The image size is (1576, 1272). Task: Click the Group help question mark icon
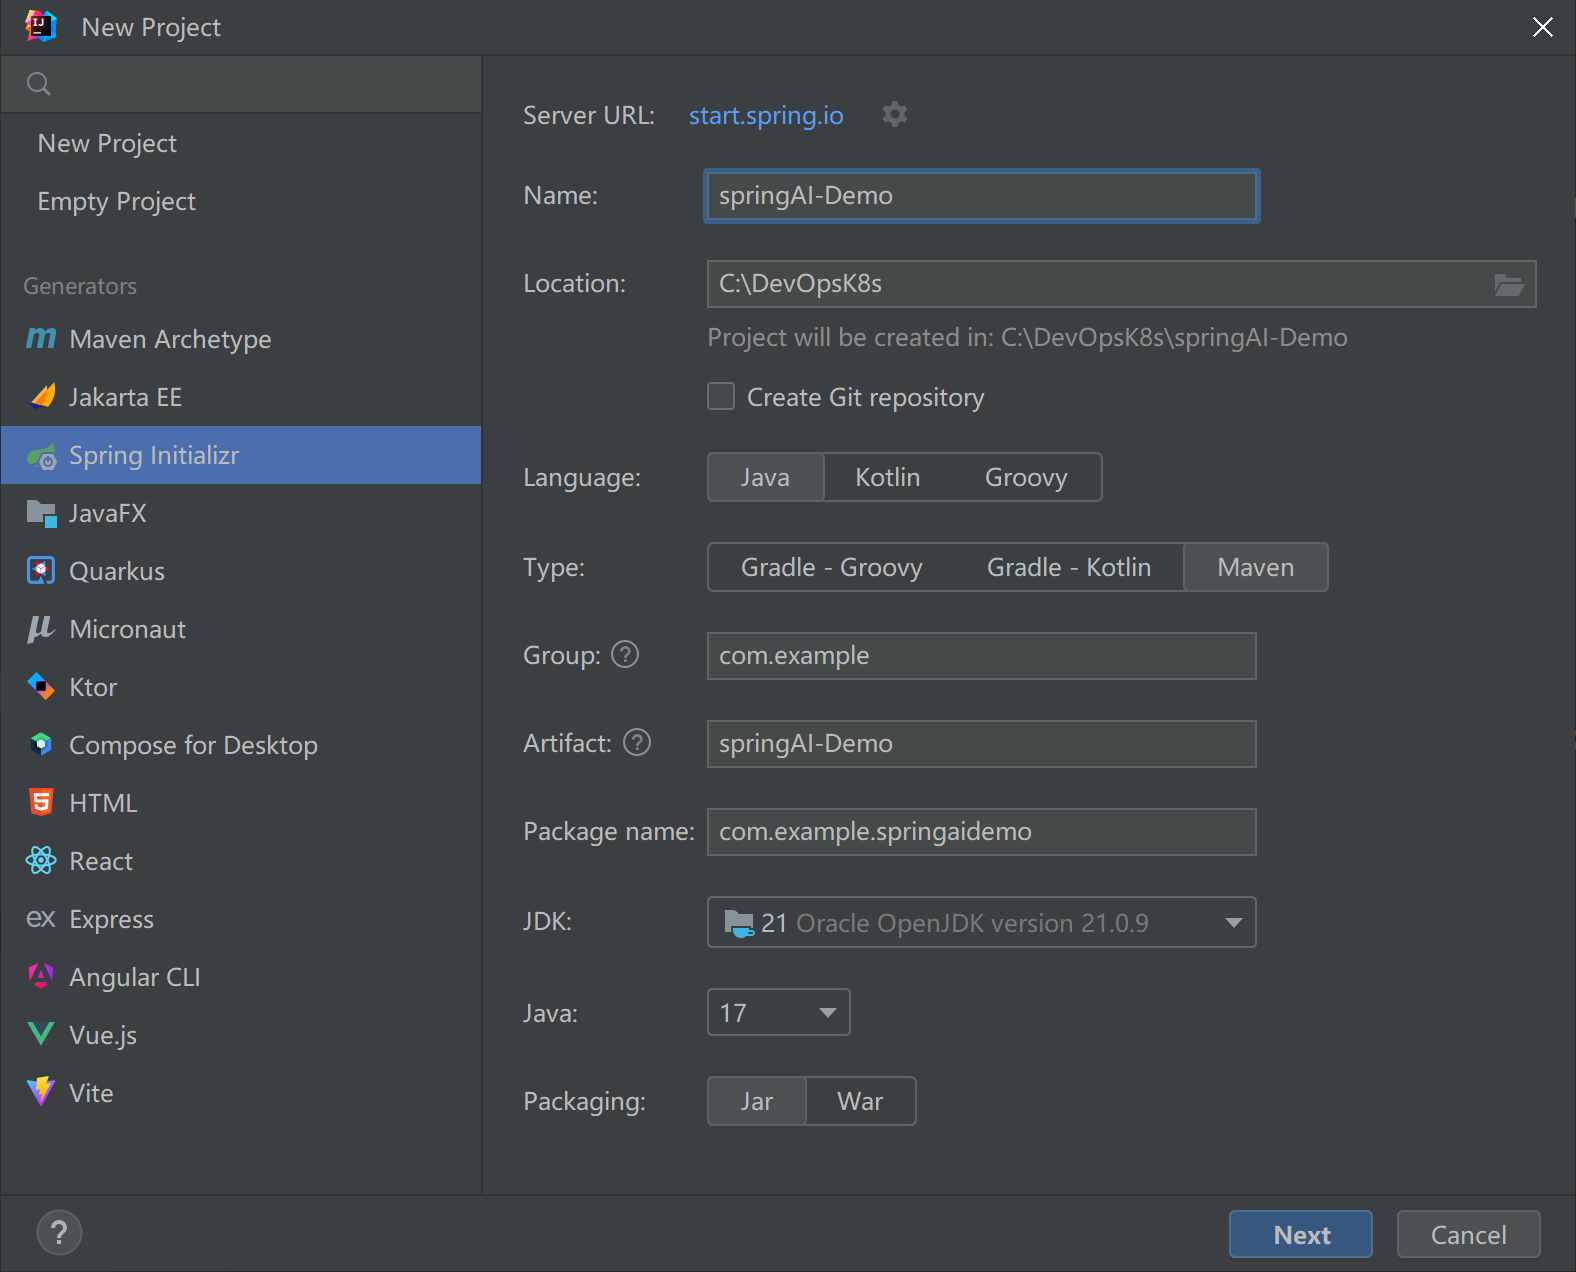625,654
